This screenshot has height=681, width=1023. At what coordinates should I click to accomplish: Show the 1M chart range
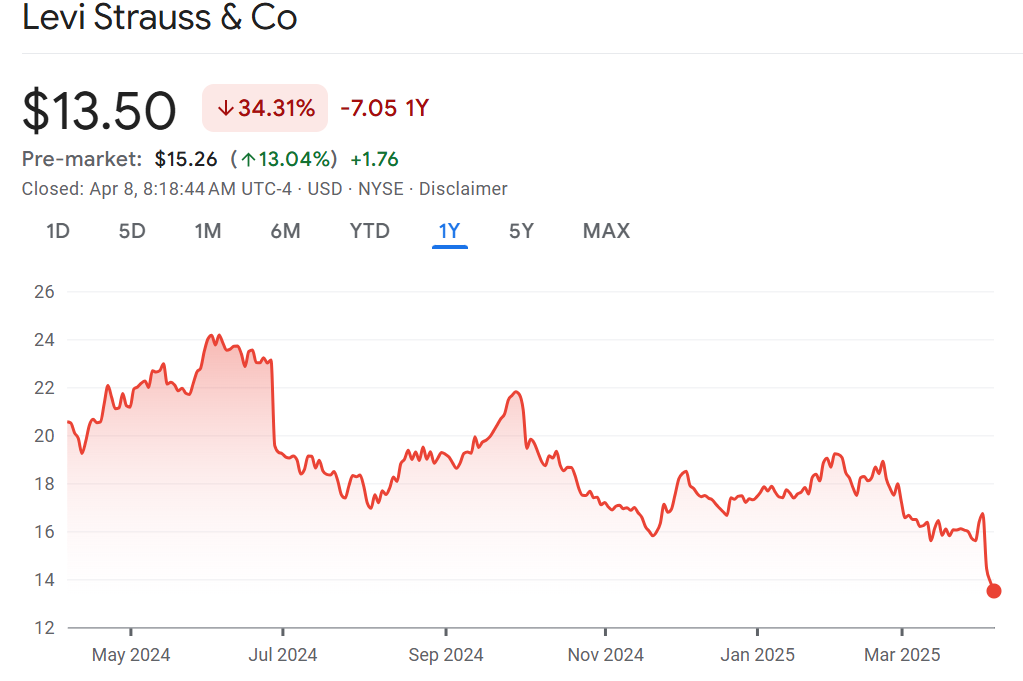(207, 231)
